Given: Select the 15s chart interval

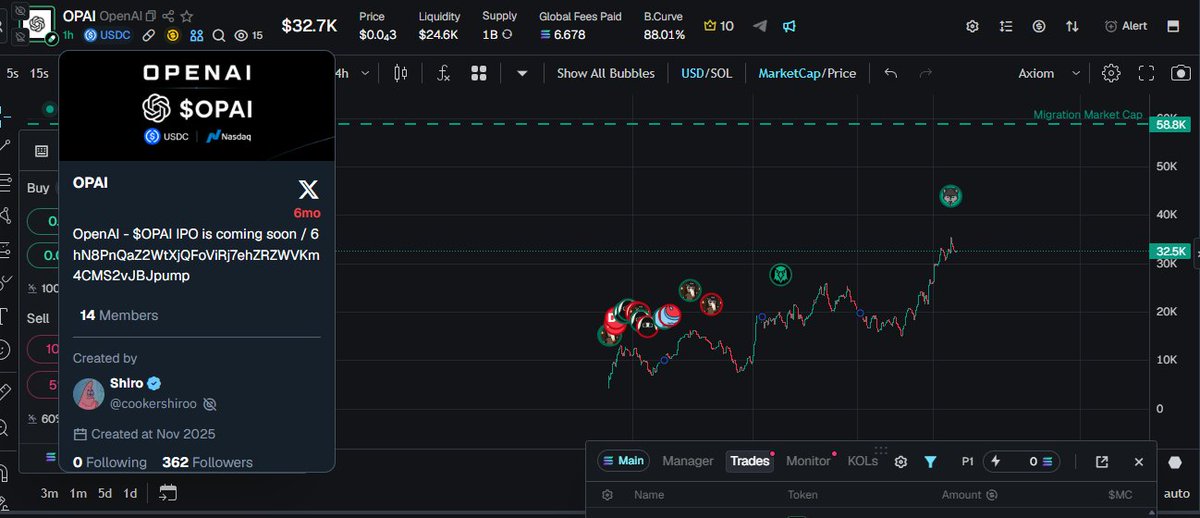Looking at the screenshot, I should [39, 73].
